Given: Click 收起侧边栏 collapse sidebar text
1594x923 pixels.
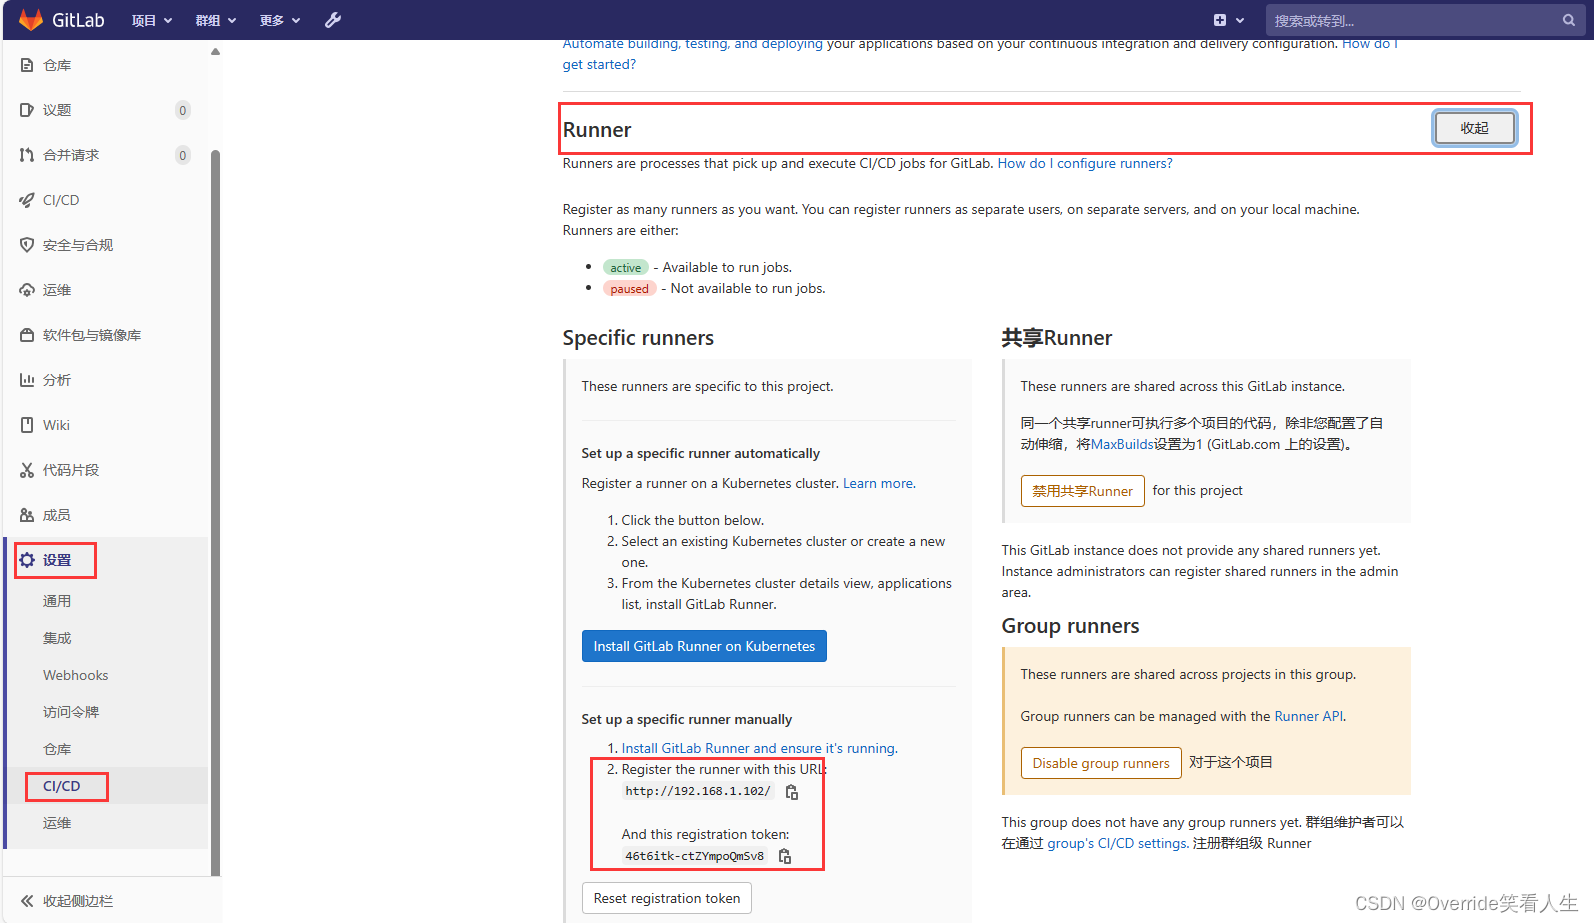Looking at the screenshot, I should (78, 901).
